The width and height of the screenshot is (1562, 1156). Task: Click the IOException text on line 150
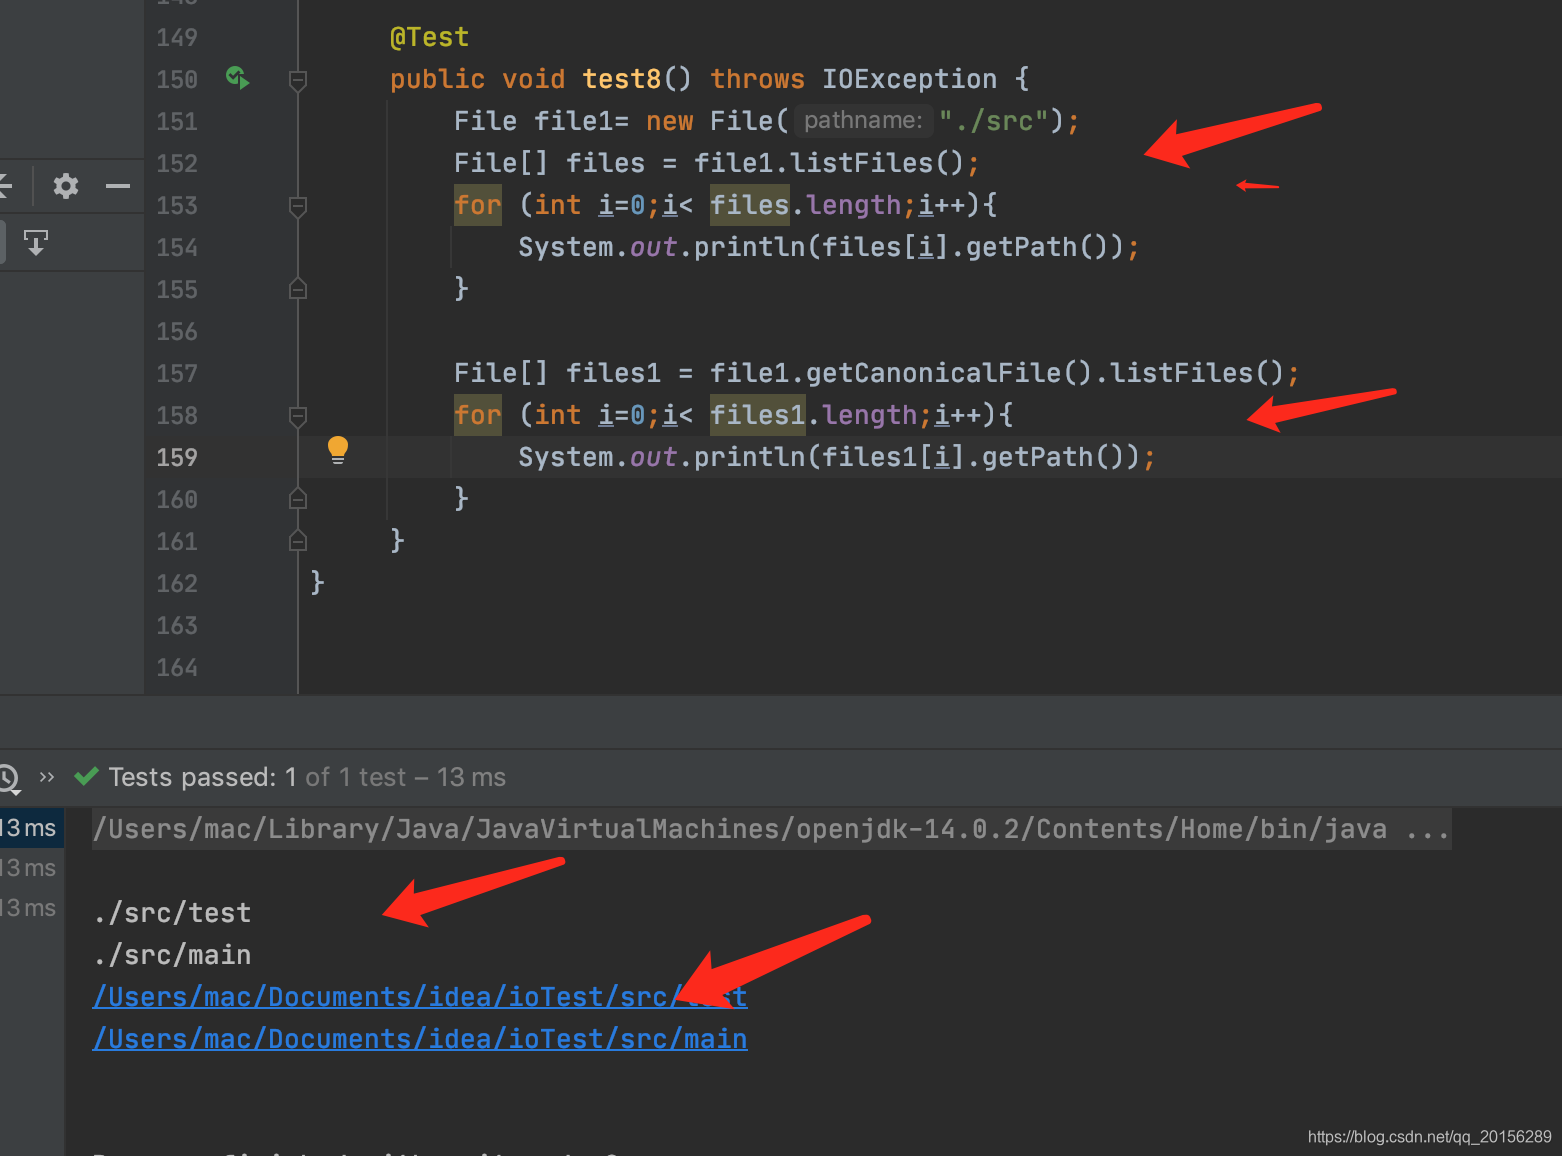coord(910,79)
